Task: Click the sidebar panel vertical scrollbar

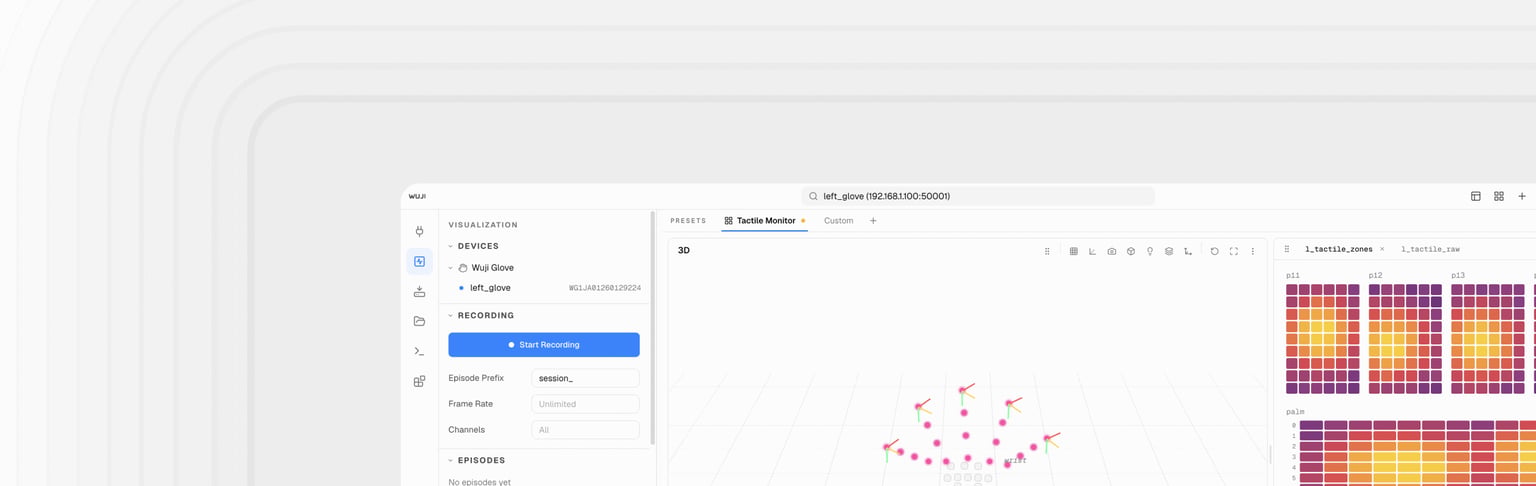Action: (x=653, y=327)
